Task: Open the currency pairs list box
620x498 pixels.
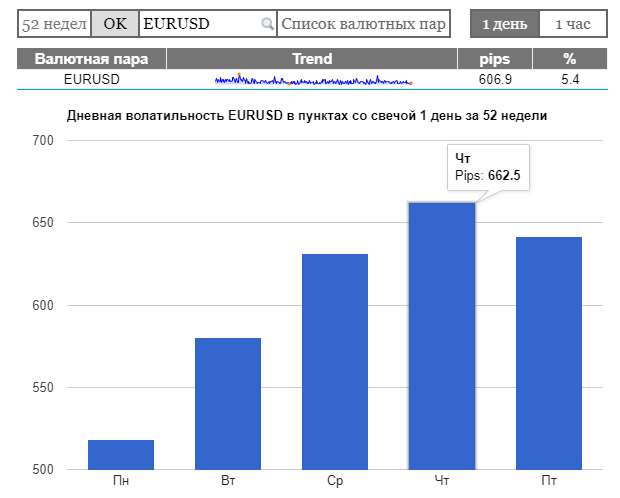Action: [x=364, y=24]
